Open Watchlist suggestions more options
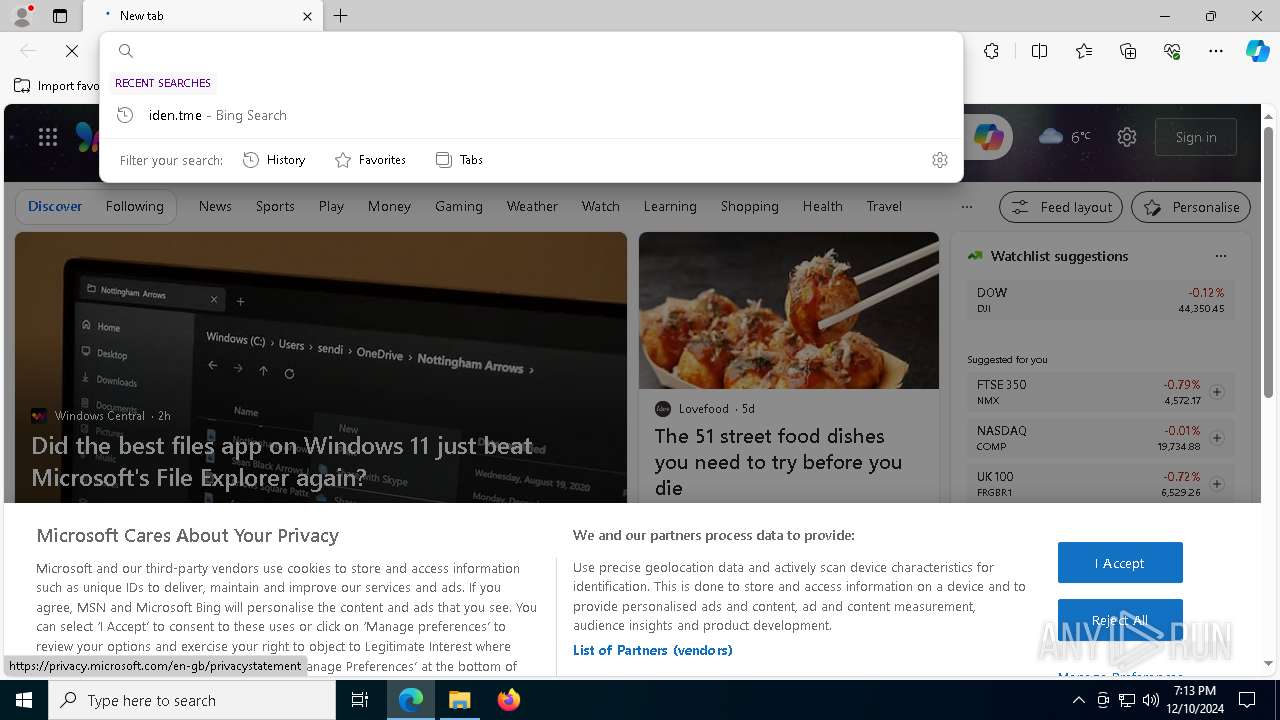This screenshot has height=720, width=1280. point(1220,256)
